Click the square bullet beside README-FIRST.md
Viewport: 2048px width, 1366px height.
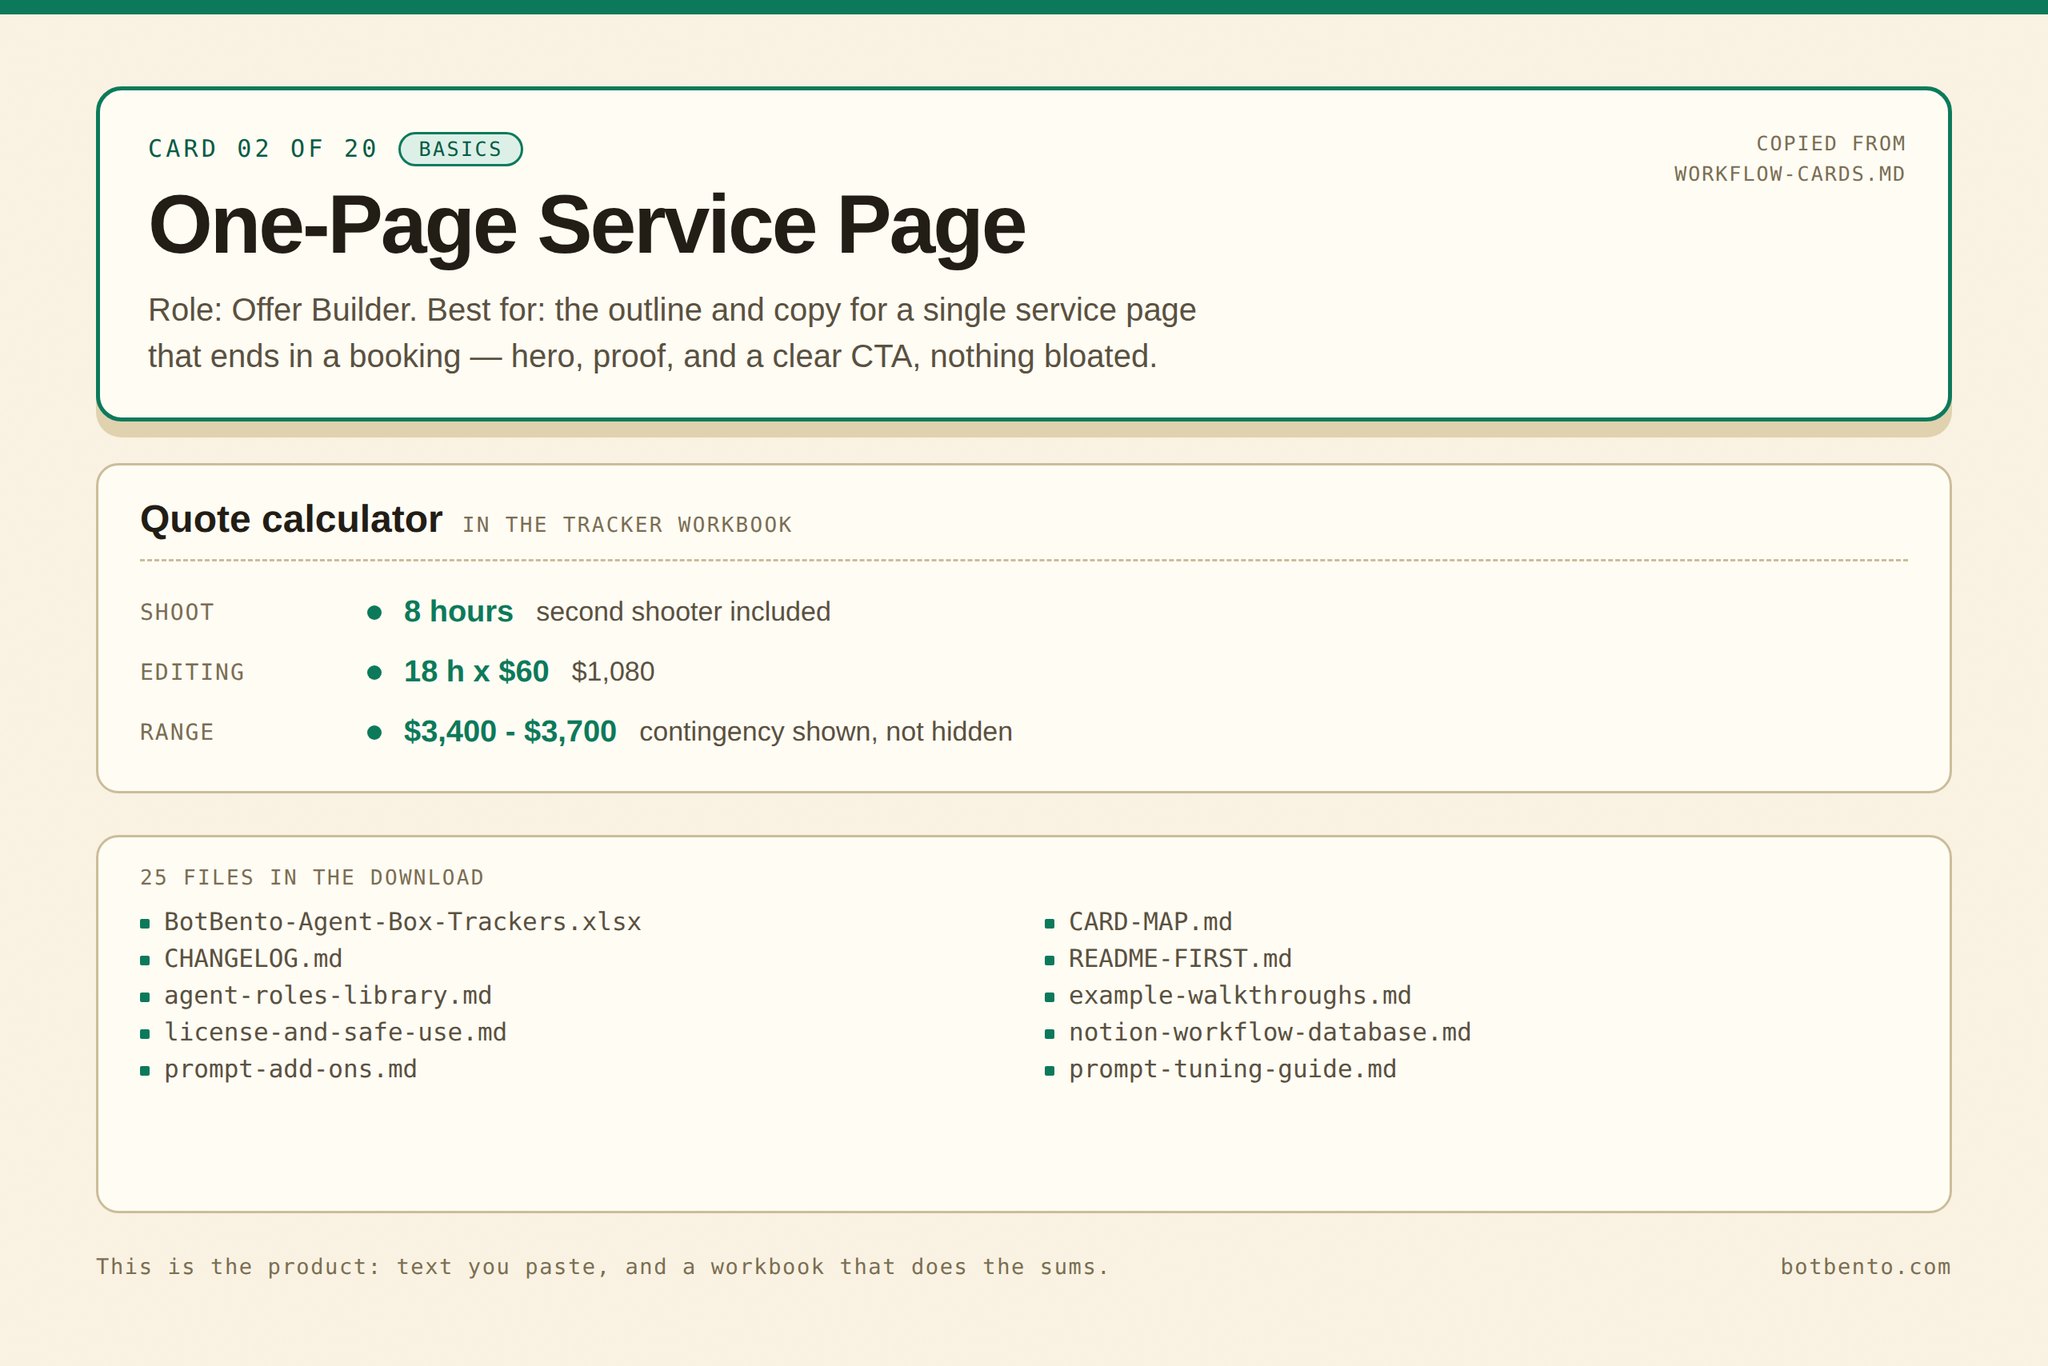point(1050,960)
